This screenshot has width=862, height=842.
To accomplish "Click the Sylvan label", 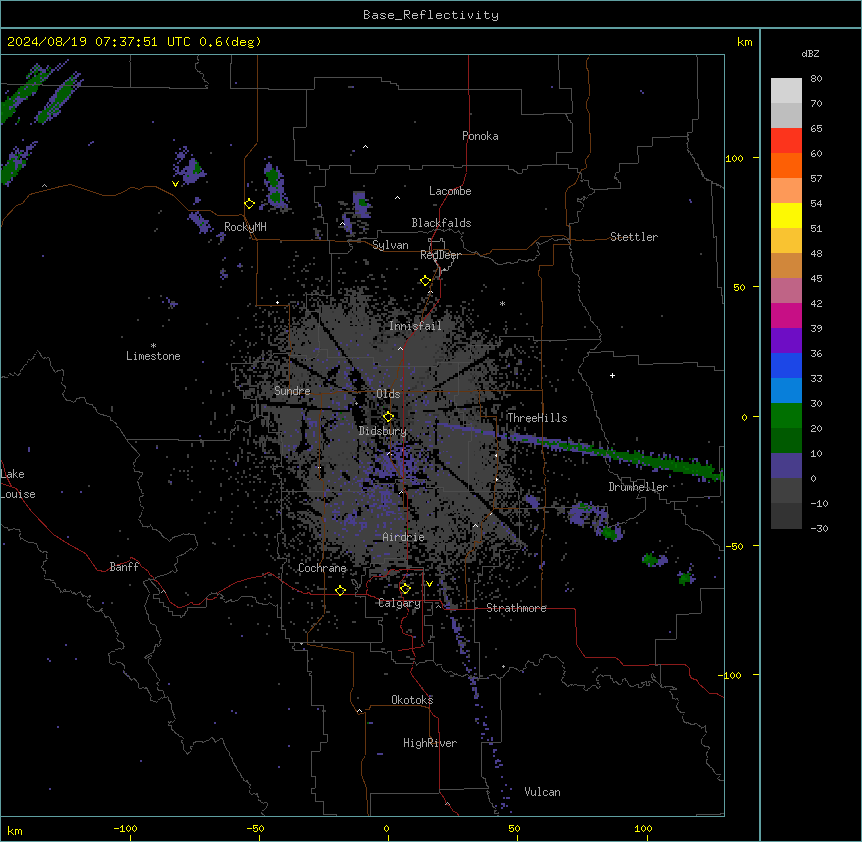I will click(x=390, y=245).
